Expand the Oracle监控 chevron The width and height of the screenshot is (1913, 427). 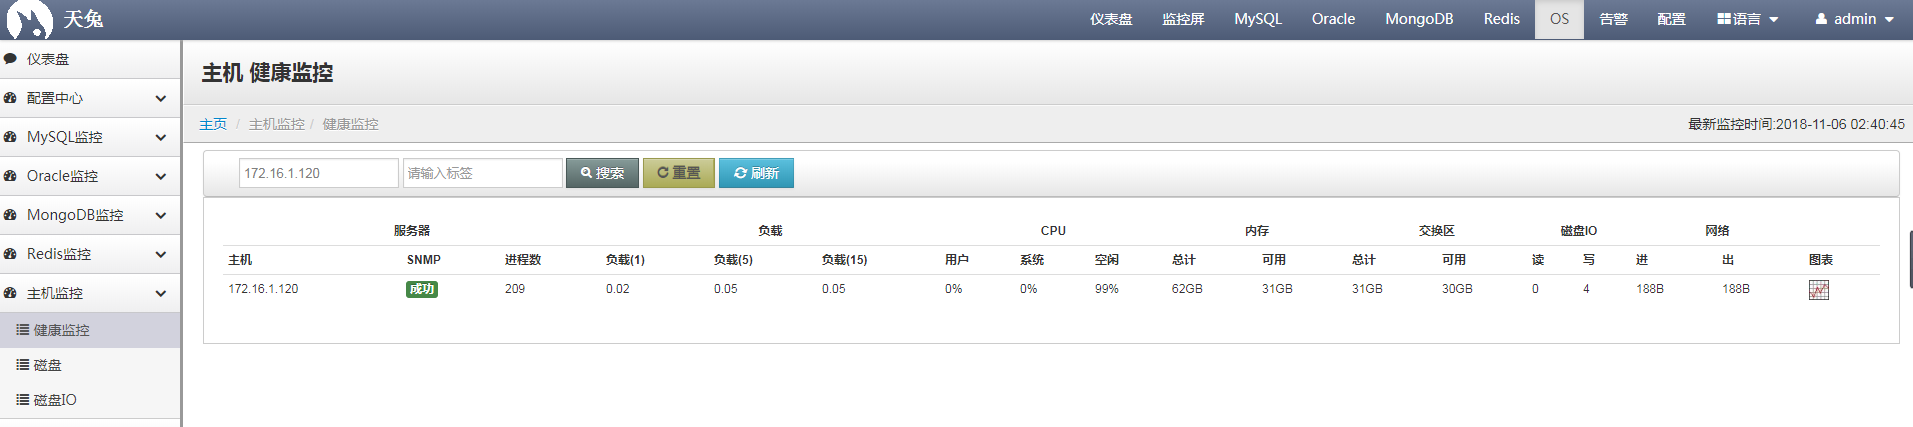click(160, 176)
